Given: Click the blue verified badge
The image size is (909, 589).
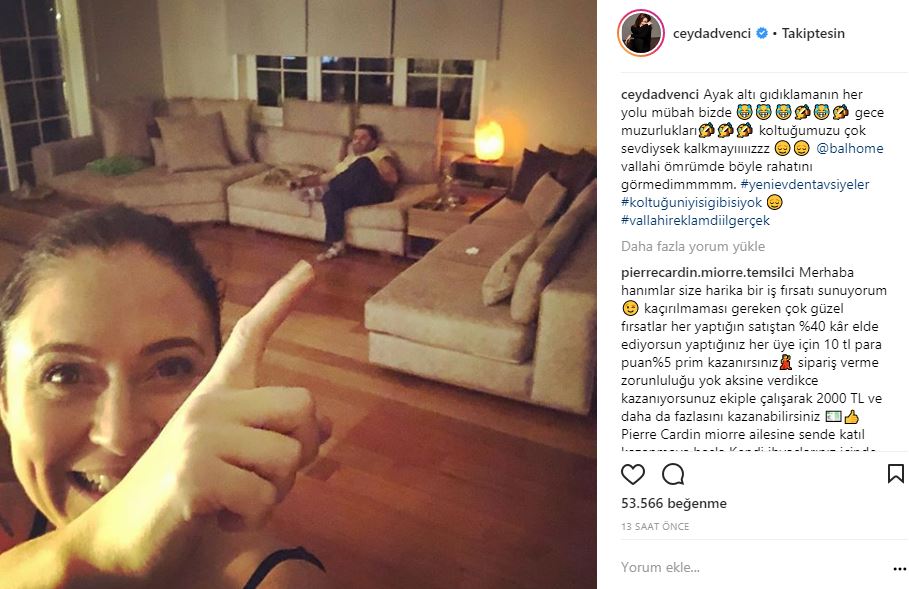Looking at the screenshot, I should [762, 33].
